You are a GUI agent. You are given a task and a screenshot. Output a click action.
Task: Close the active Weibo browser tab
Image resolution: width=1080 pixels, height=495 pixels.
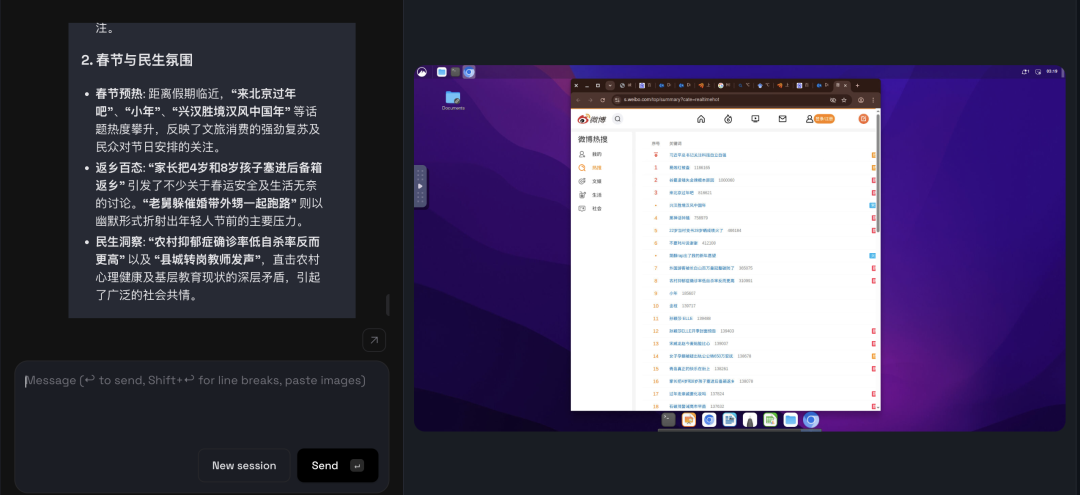click(847, 85)
